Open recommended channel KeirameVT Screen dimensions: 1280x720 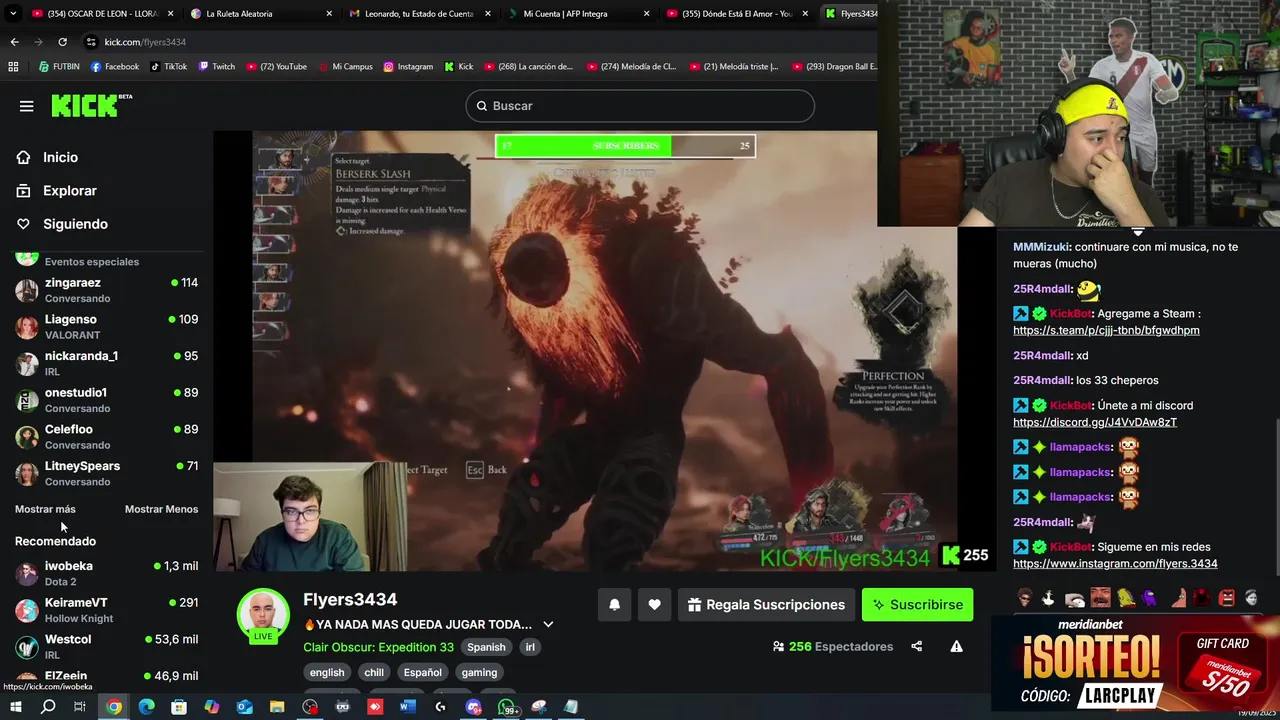107,610
